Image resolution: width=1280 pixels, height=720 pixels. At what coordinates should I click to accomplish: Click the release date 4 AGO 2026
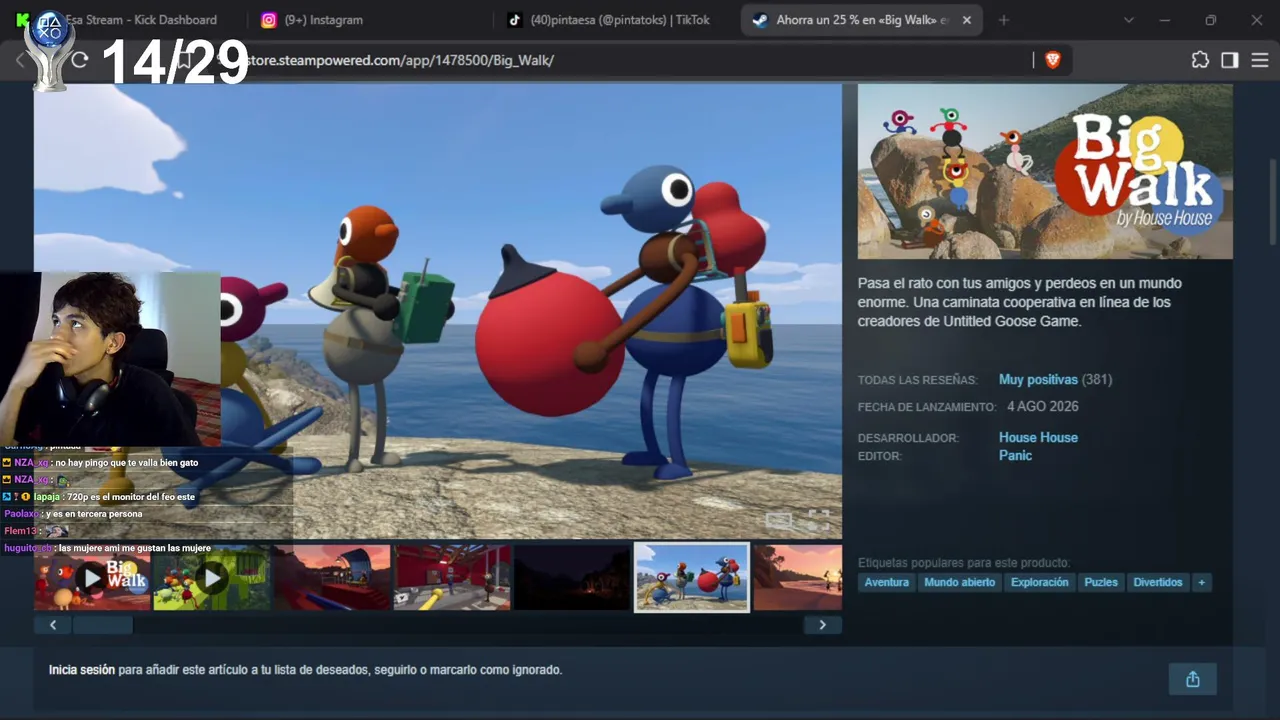(1043, 407)
